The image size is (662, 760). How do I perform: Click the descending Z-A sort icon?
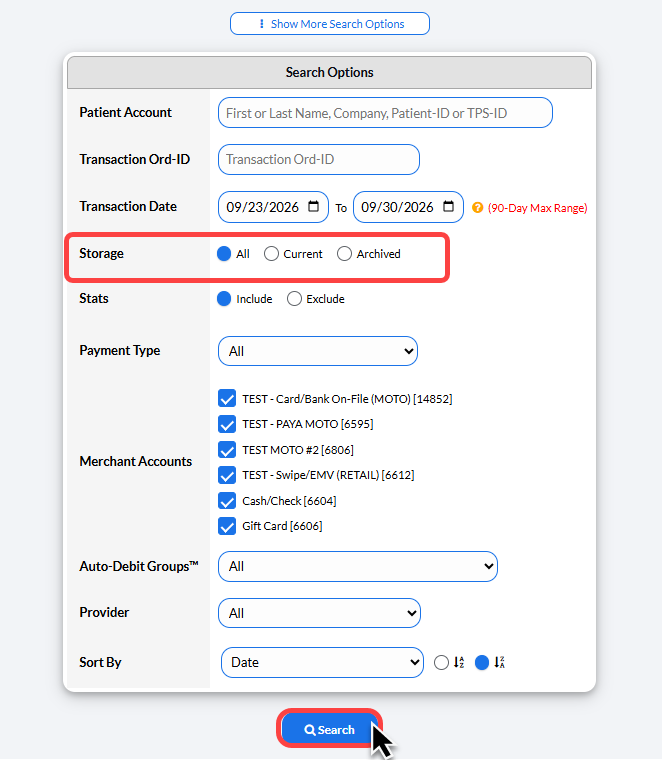click(x=500, y=662)
